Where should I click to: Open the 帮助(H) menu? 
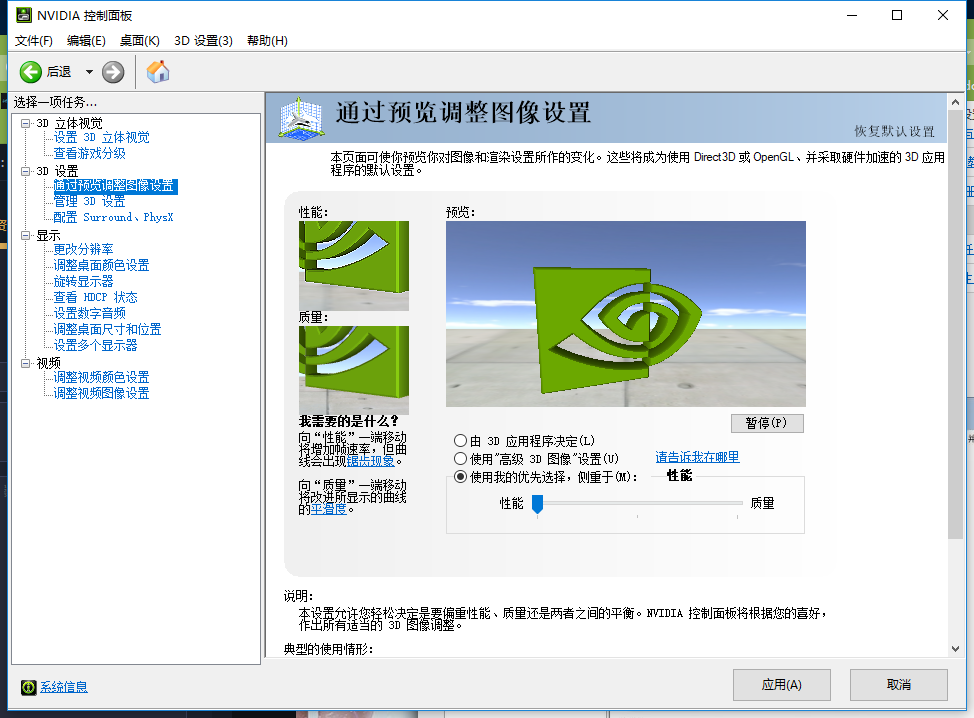(267, 40)
